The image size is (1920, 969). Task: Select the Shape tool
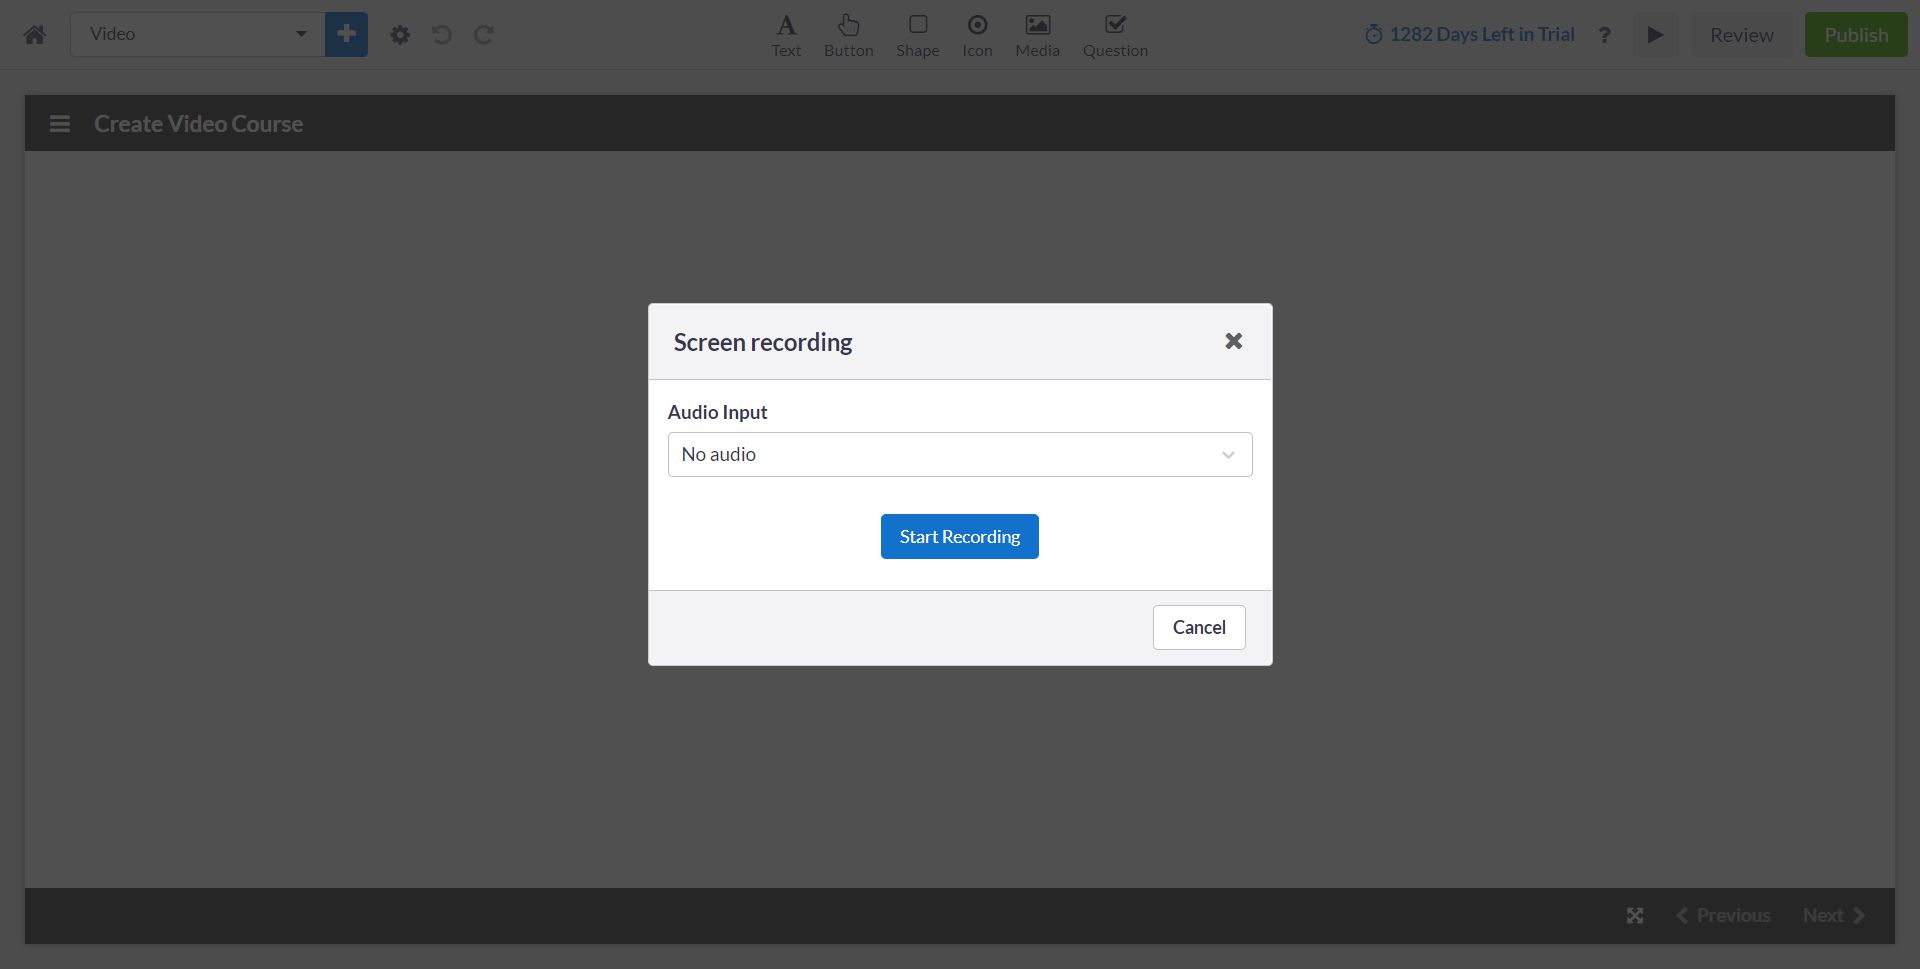[917, 36]
